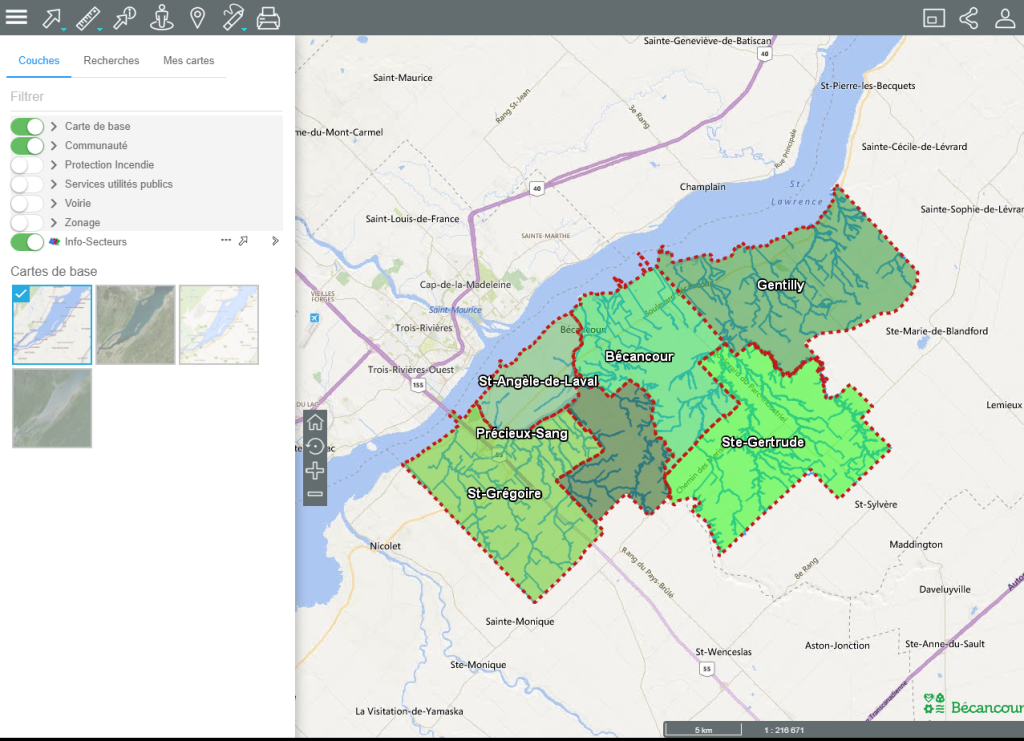Click the zoom in button on the map

coord(315,470)
